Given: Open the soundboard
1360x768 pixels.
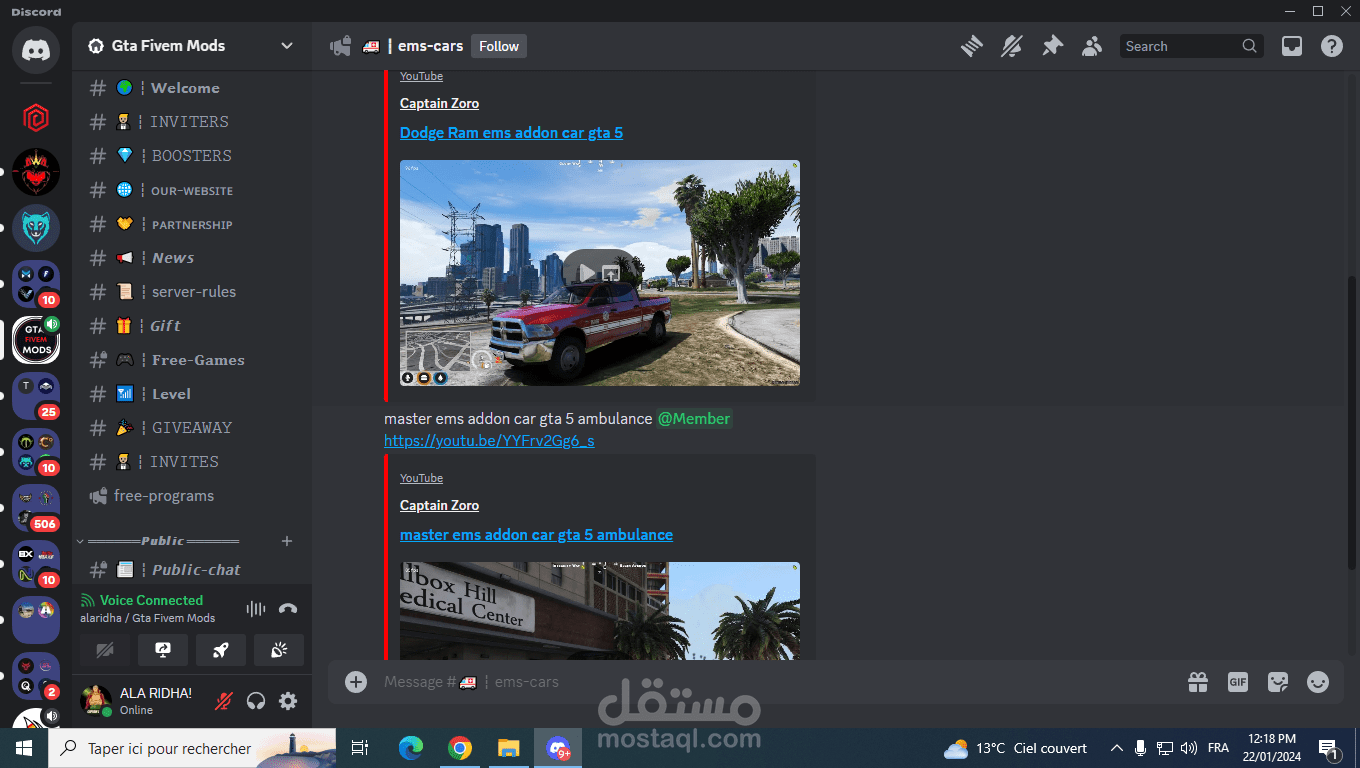Looking at the screenshot, I should coord(279,650).
